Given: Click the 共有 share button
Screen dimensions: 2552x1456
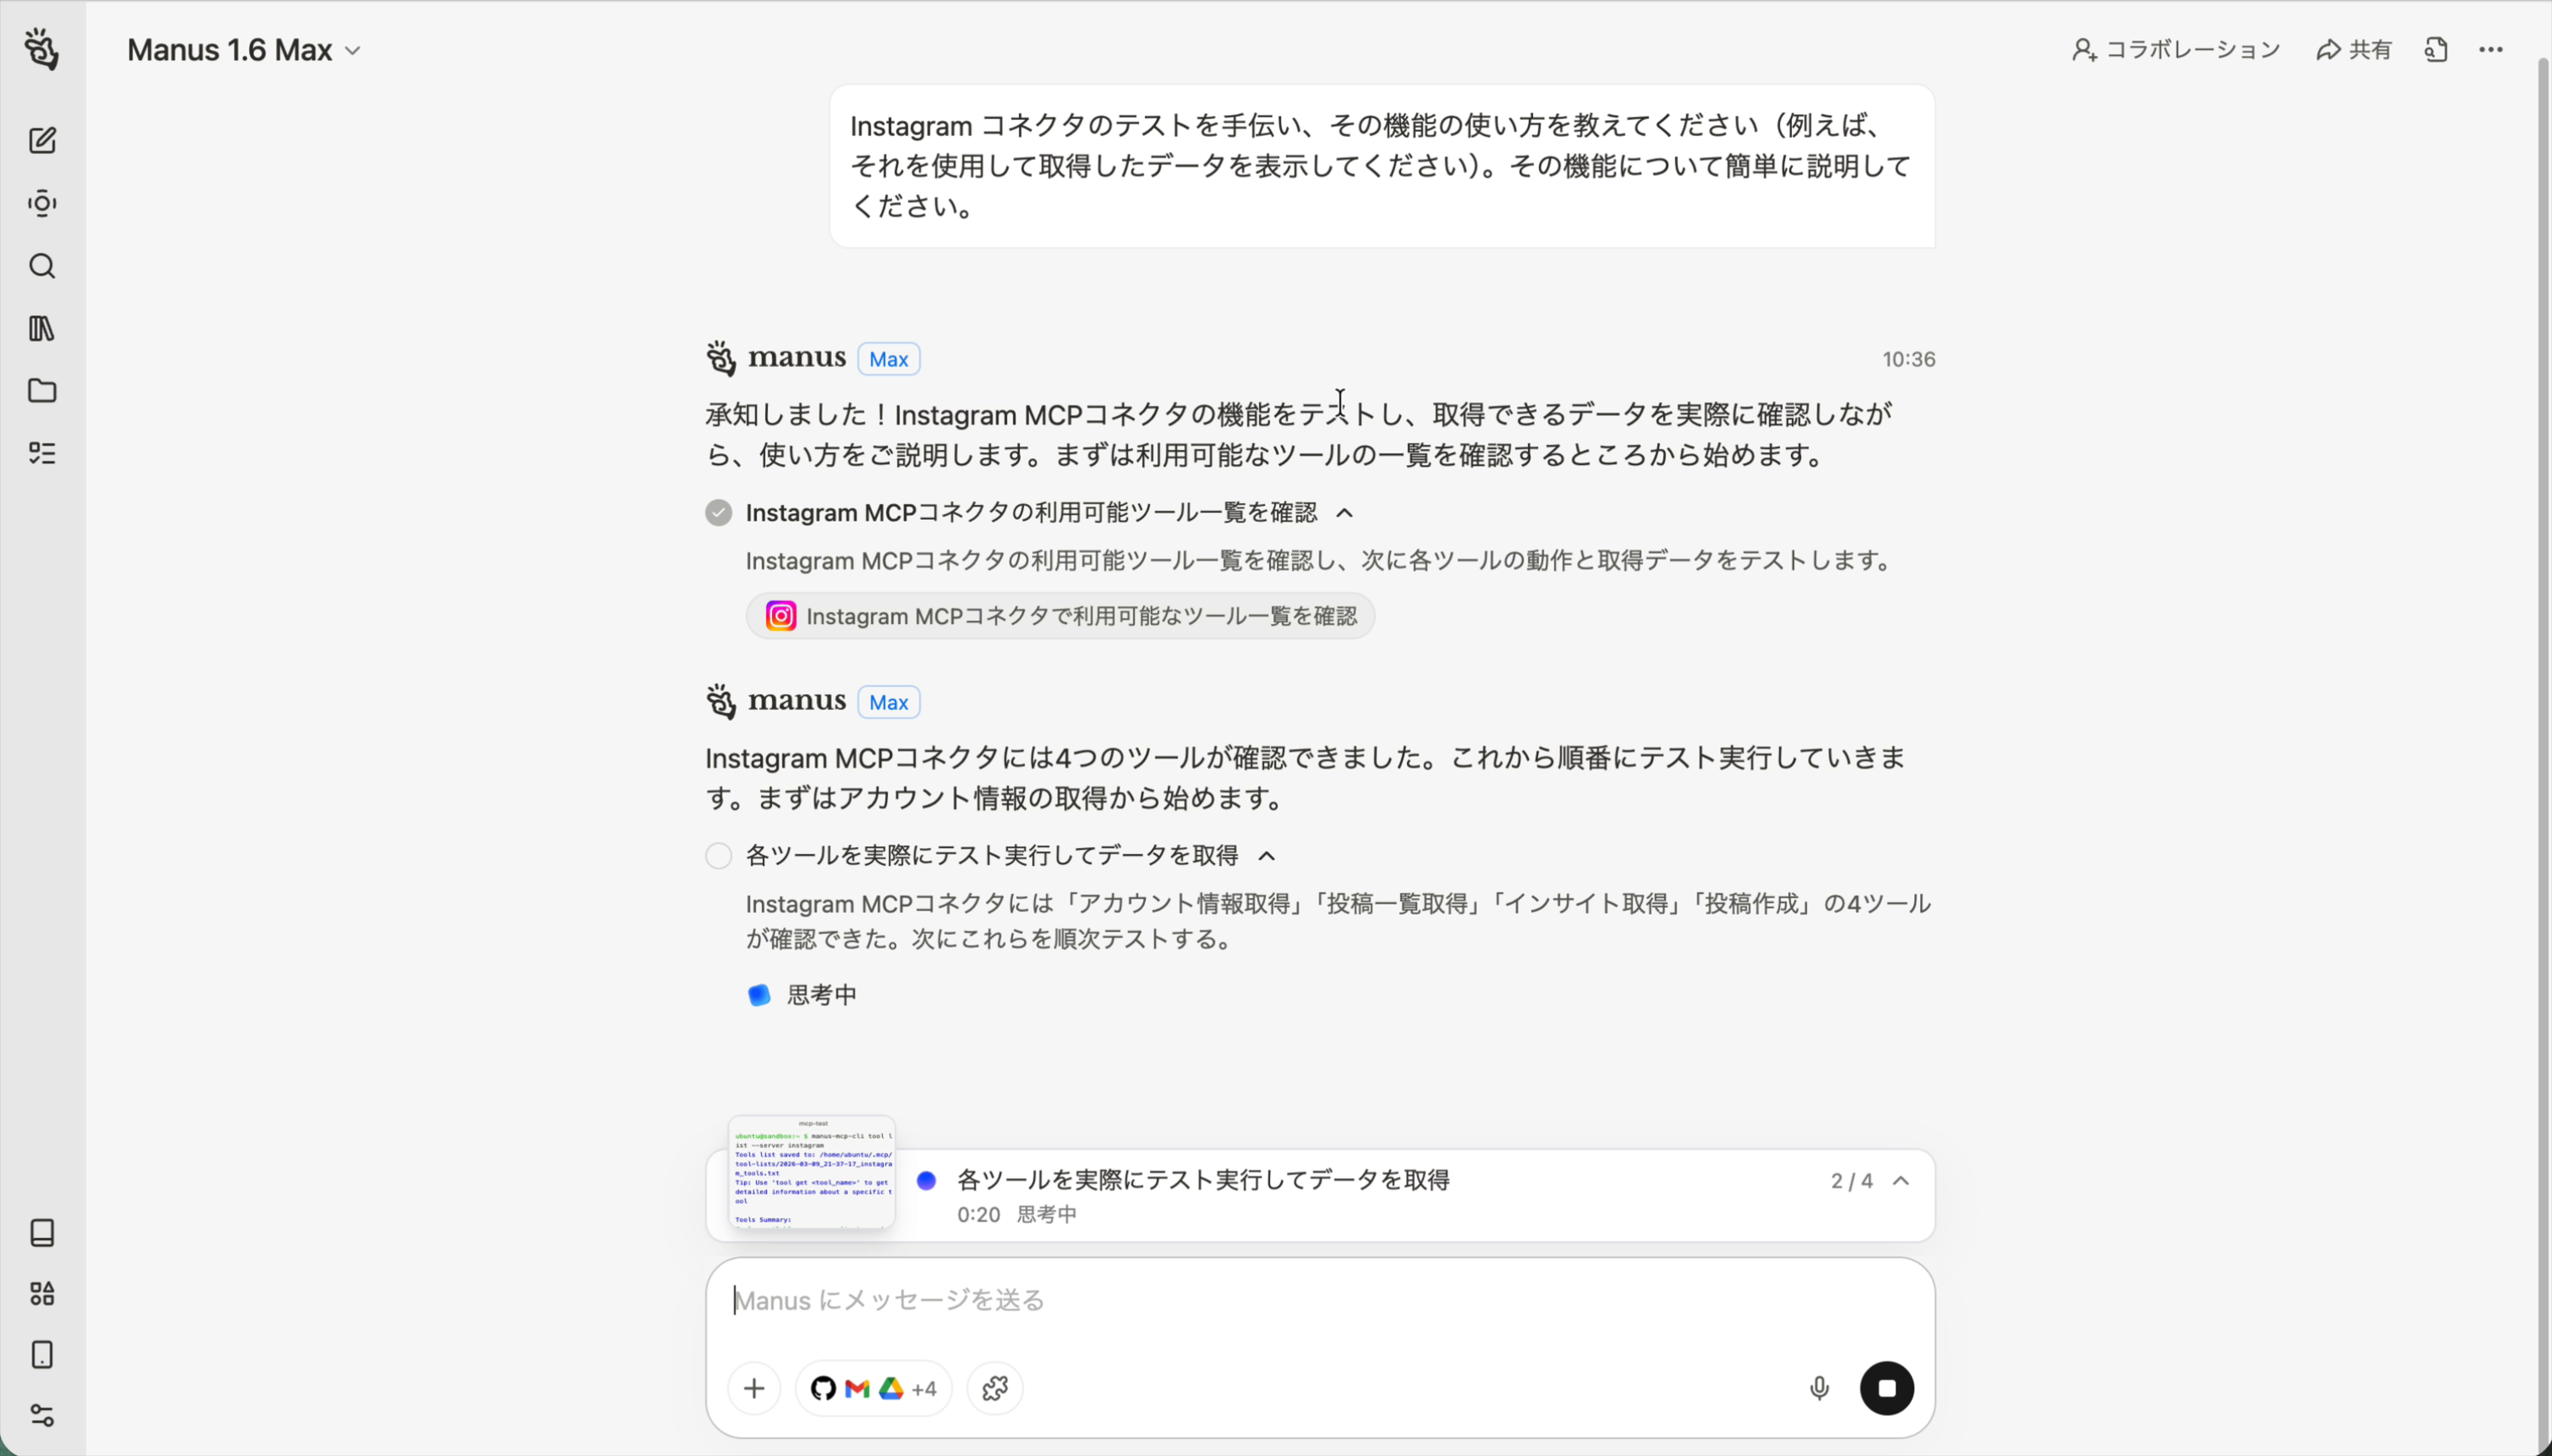Looking at the screenshot, I should (2354, 49).
